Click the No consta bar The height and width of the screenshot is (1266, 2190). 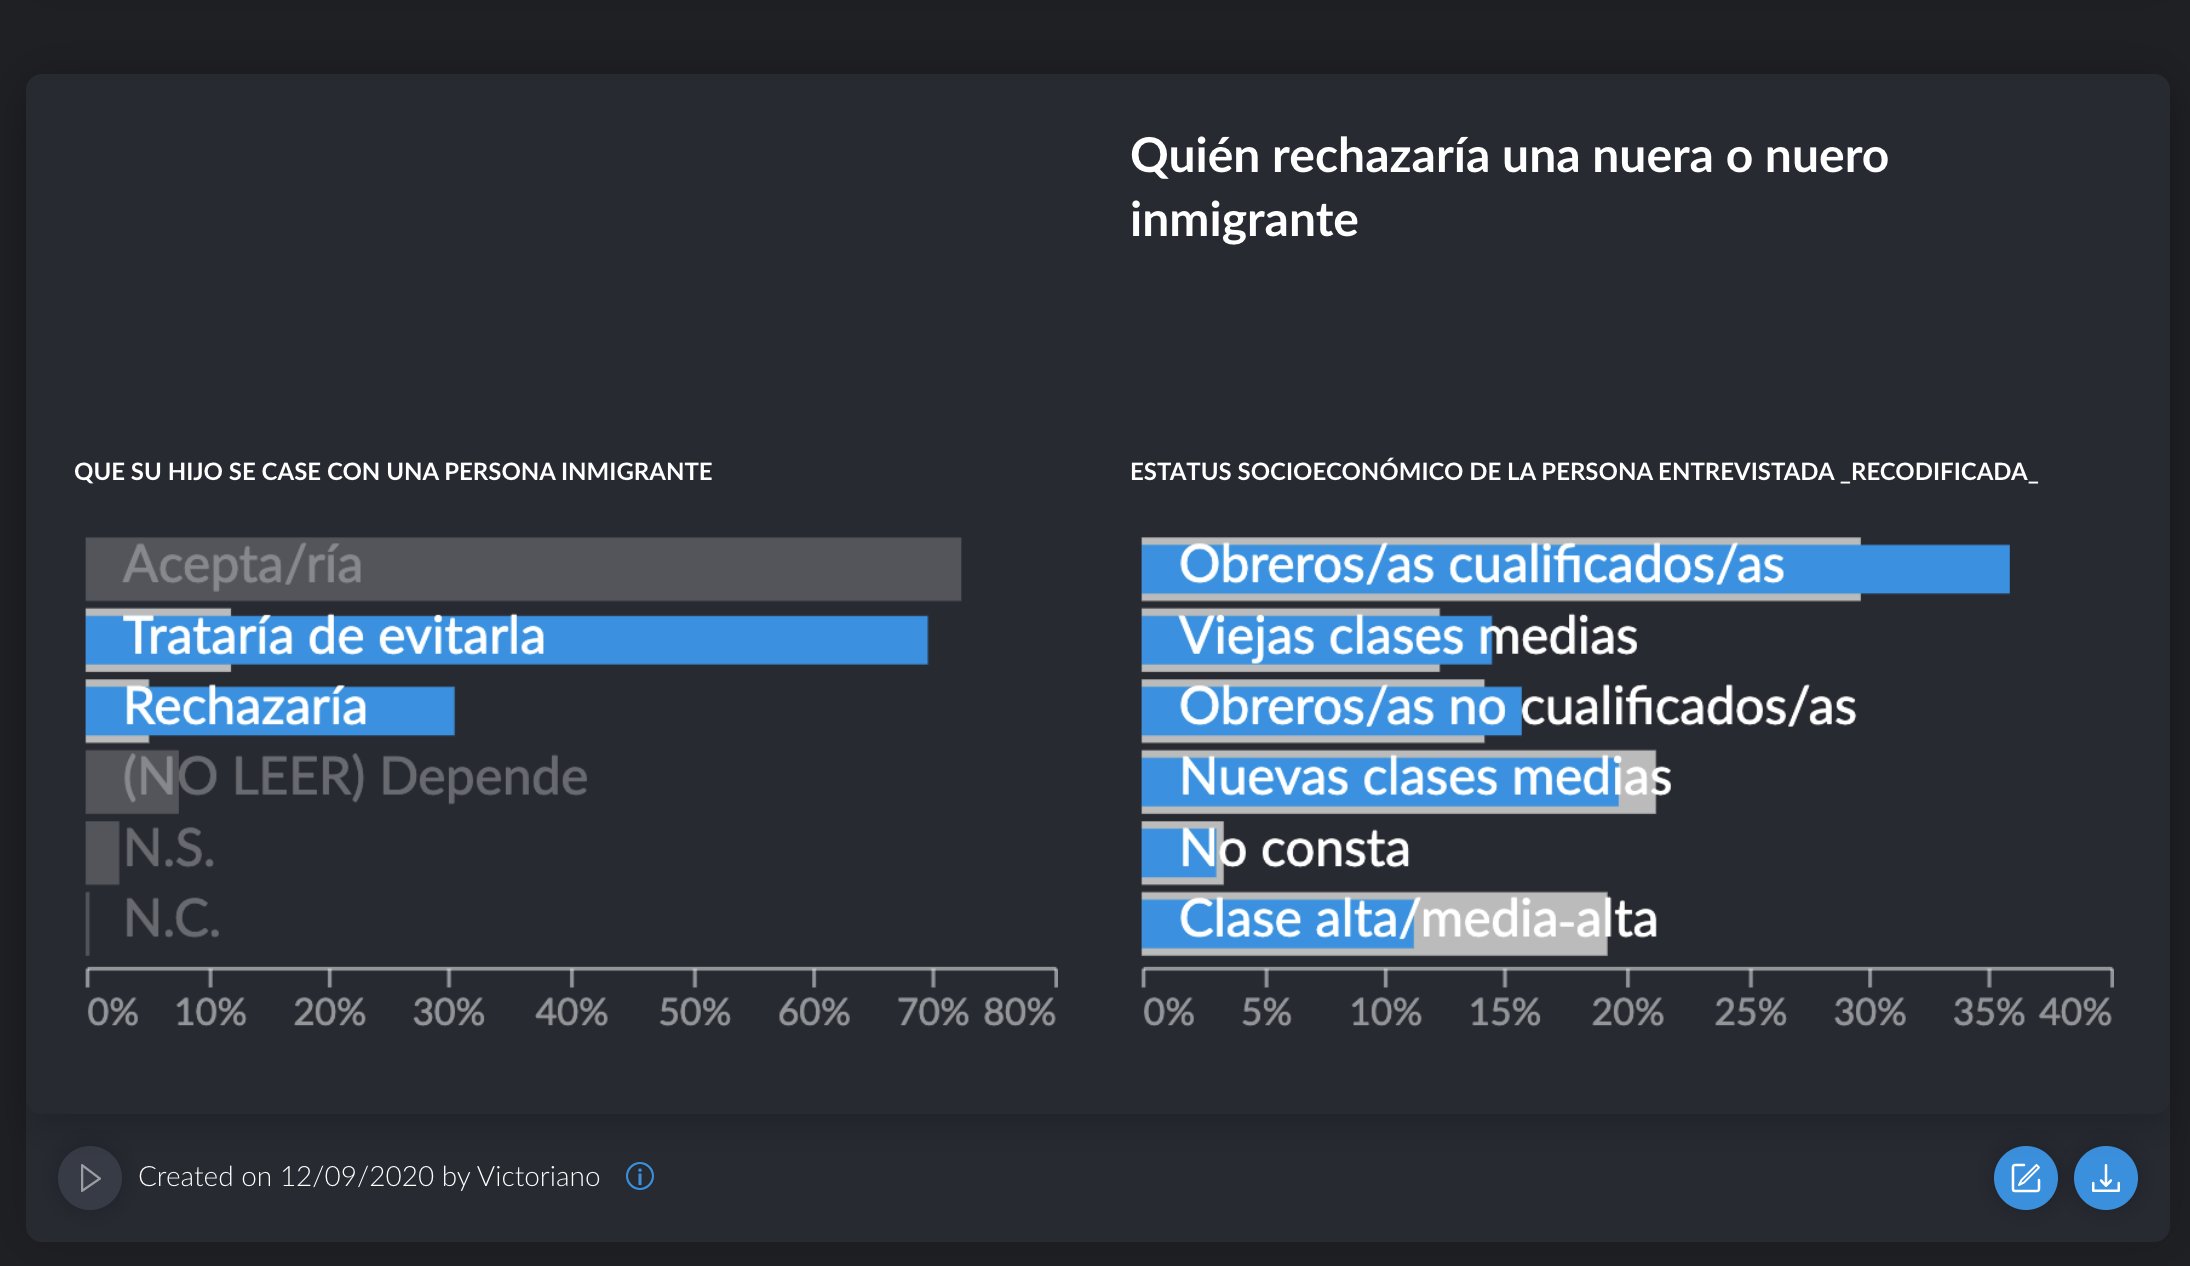(x=1180, y=852)
